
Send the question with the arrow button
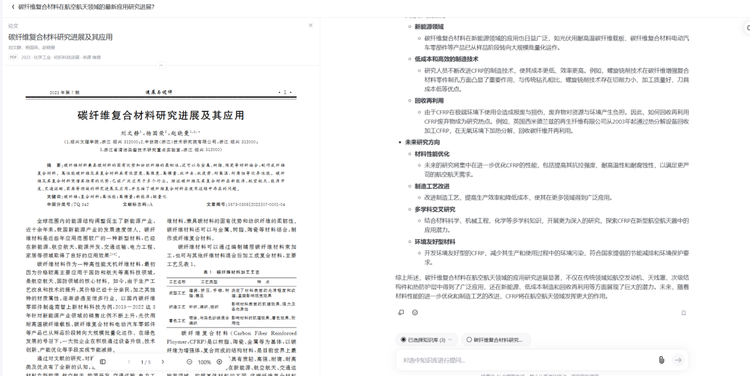pos(678,360)
